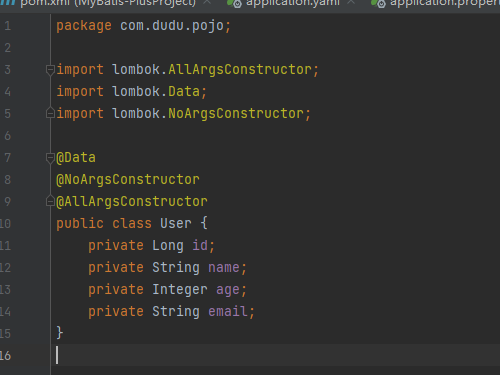
Task: Close the pom.xml editor tab
Action: pyautogui.click(x=207, y=3)
